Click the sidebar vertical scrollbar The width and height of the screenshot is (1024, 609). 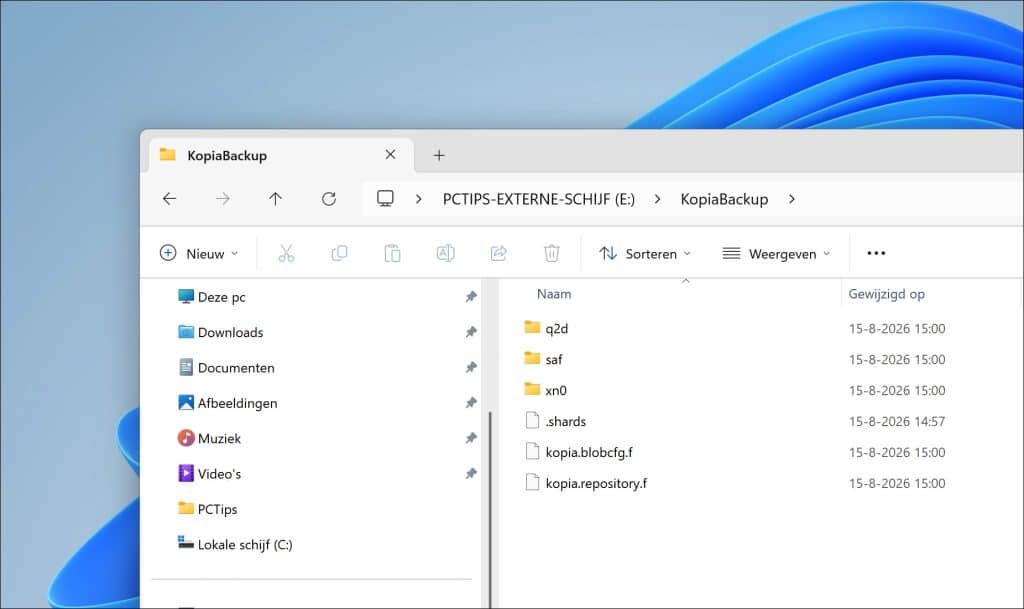(x=490, y=509)
